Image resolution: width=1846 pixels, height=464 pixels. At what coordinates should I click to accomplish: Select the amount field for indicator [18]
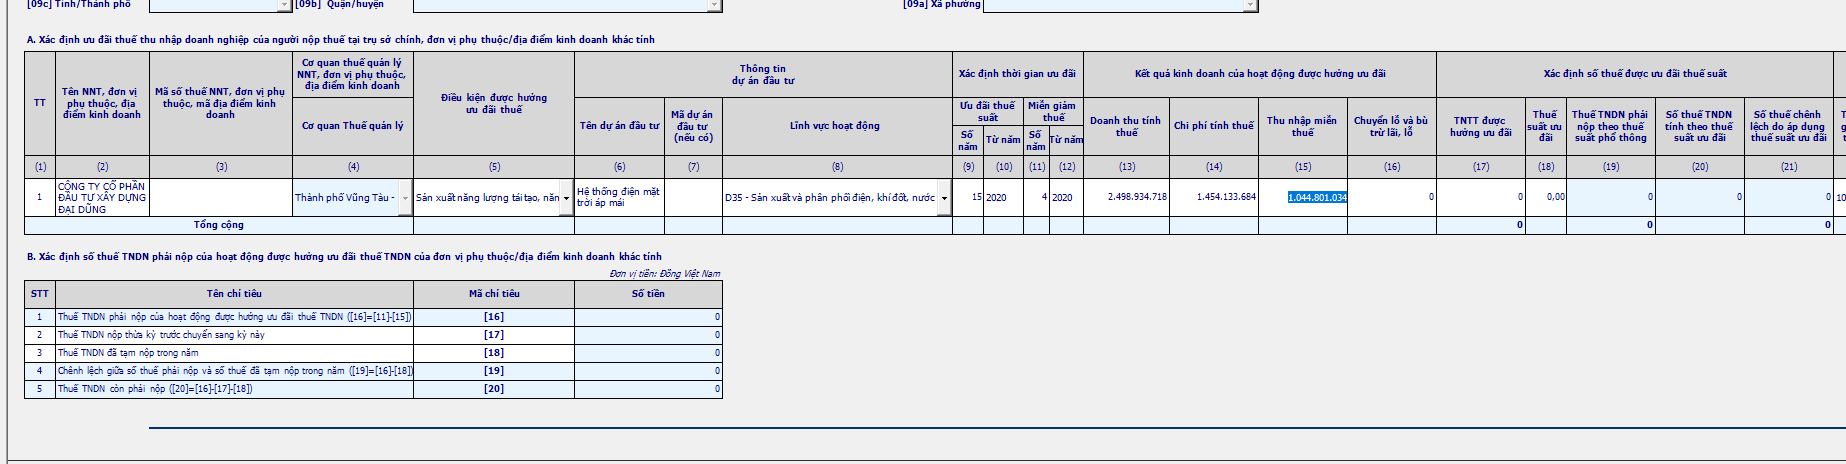point(648,353)
